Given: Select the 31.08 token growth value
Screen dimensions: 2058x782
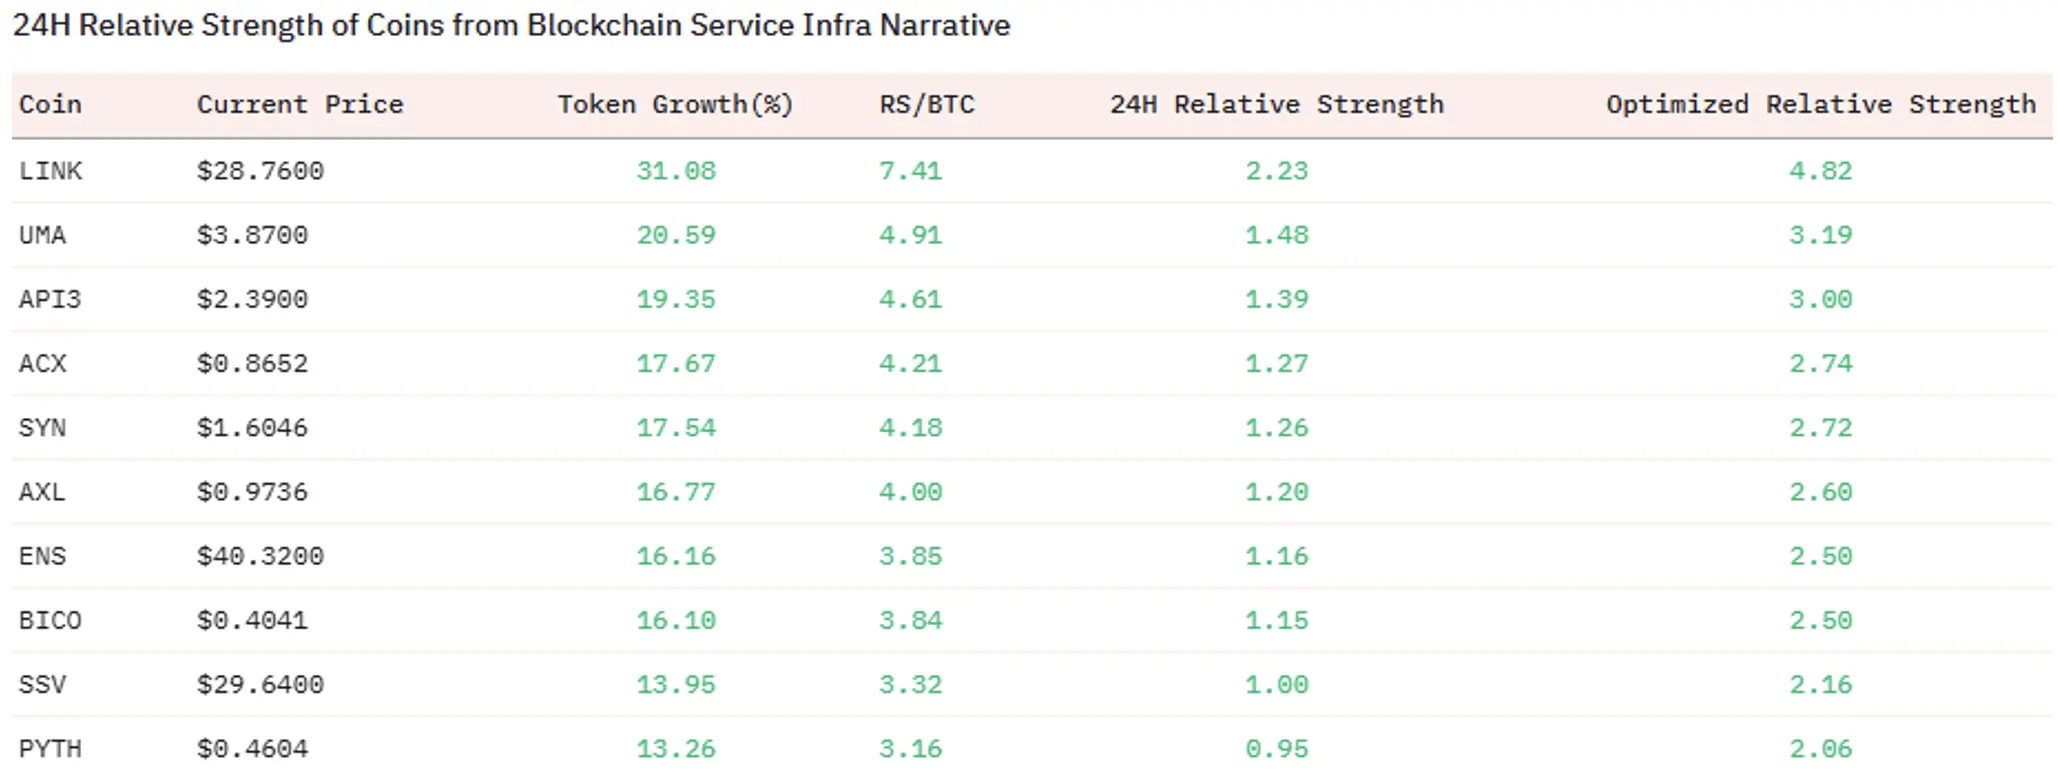Looking at the screenshot, I should point(676,171).
